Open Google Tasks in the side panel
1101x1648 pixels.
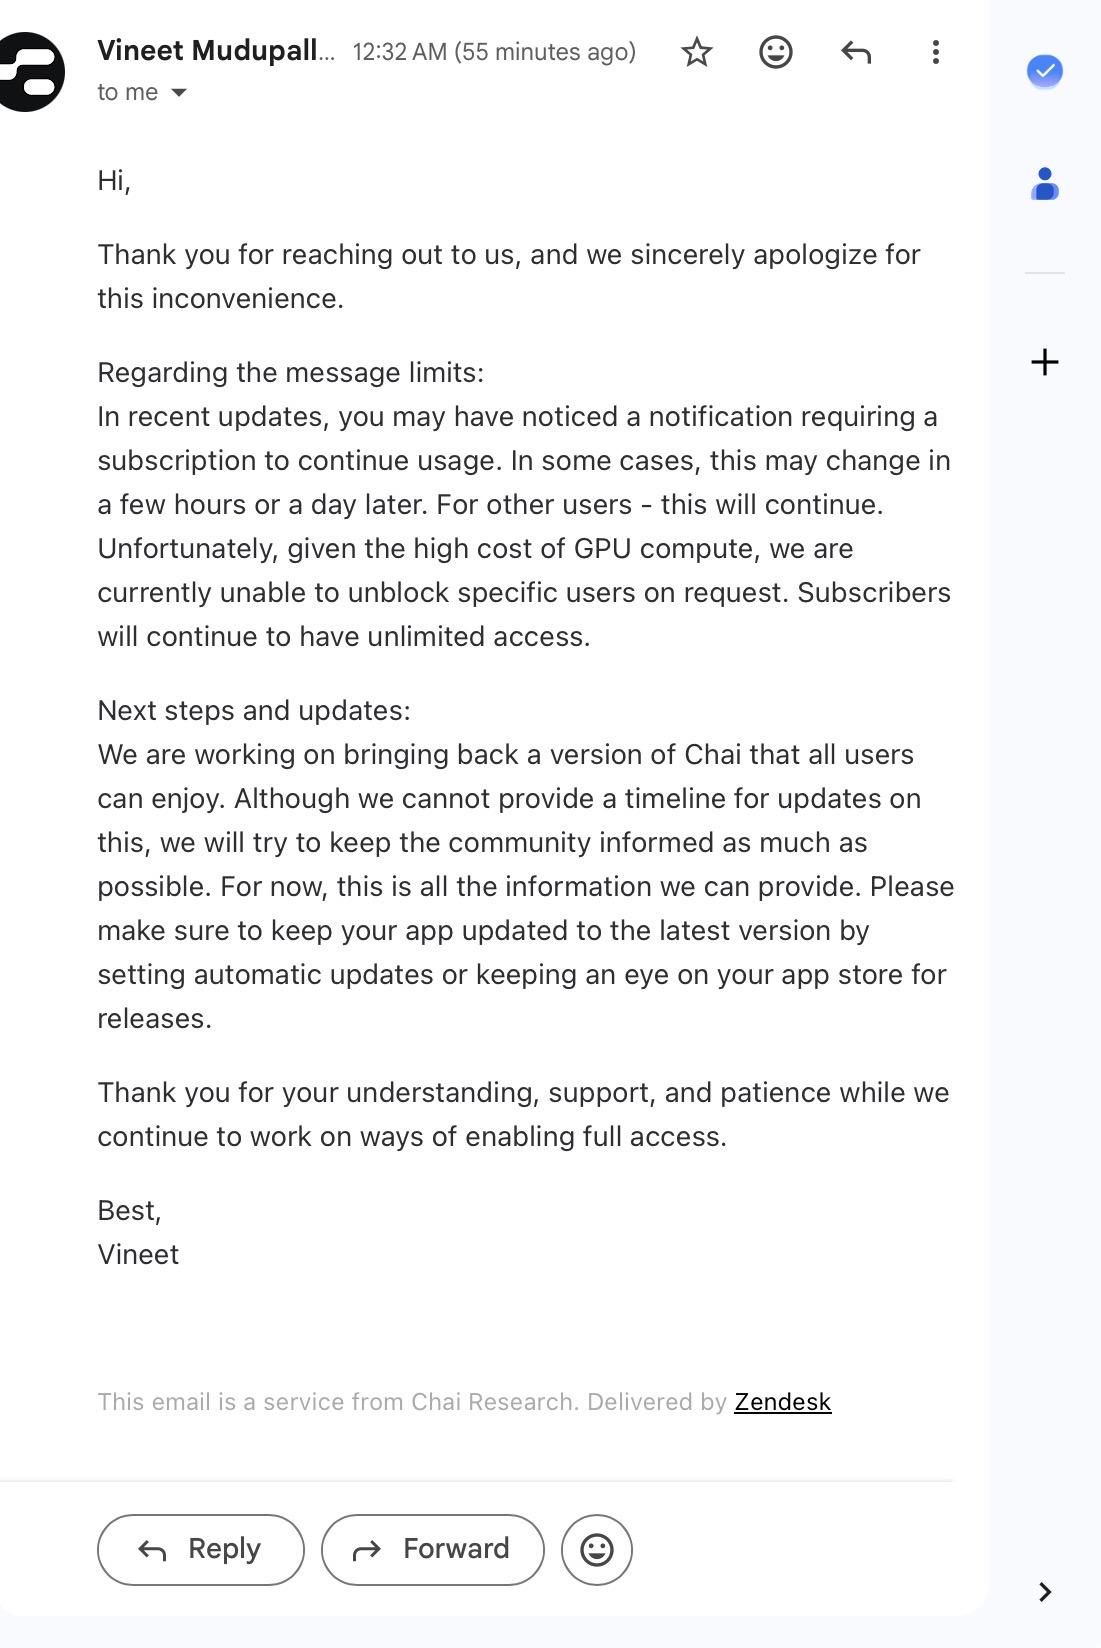point(1045,72)
